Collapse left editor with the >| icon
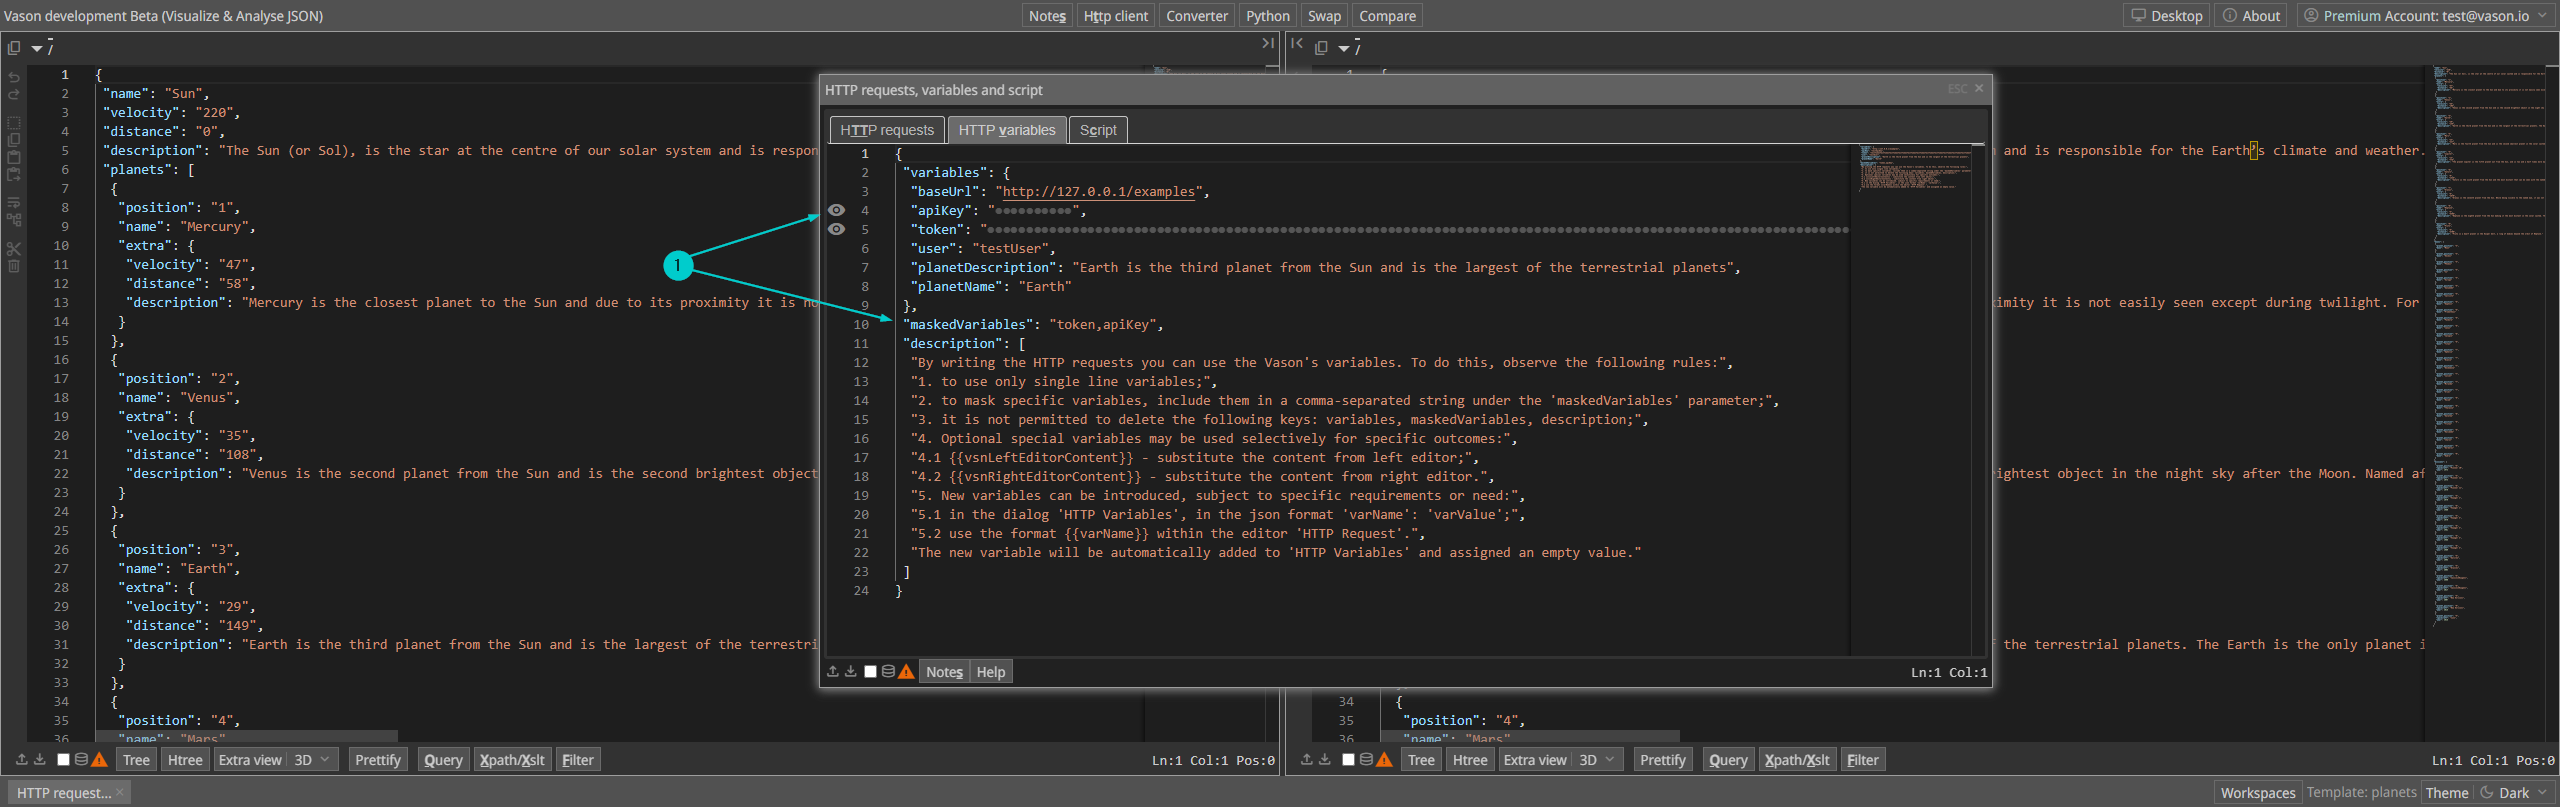 click(x=1268, y=43)
